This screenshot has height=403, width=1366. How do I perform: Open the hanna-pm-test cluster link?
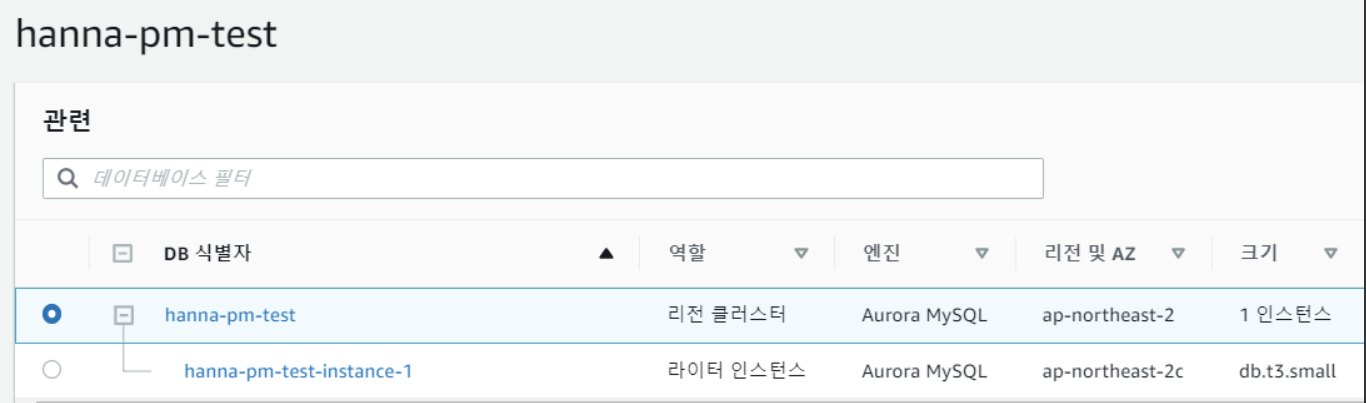(230, 315)
